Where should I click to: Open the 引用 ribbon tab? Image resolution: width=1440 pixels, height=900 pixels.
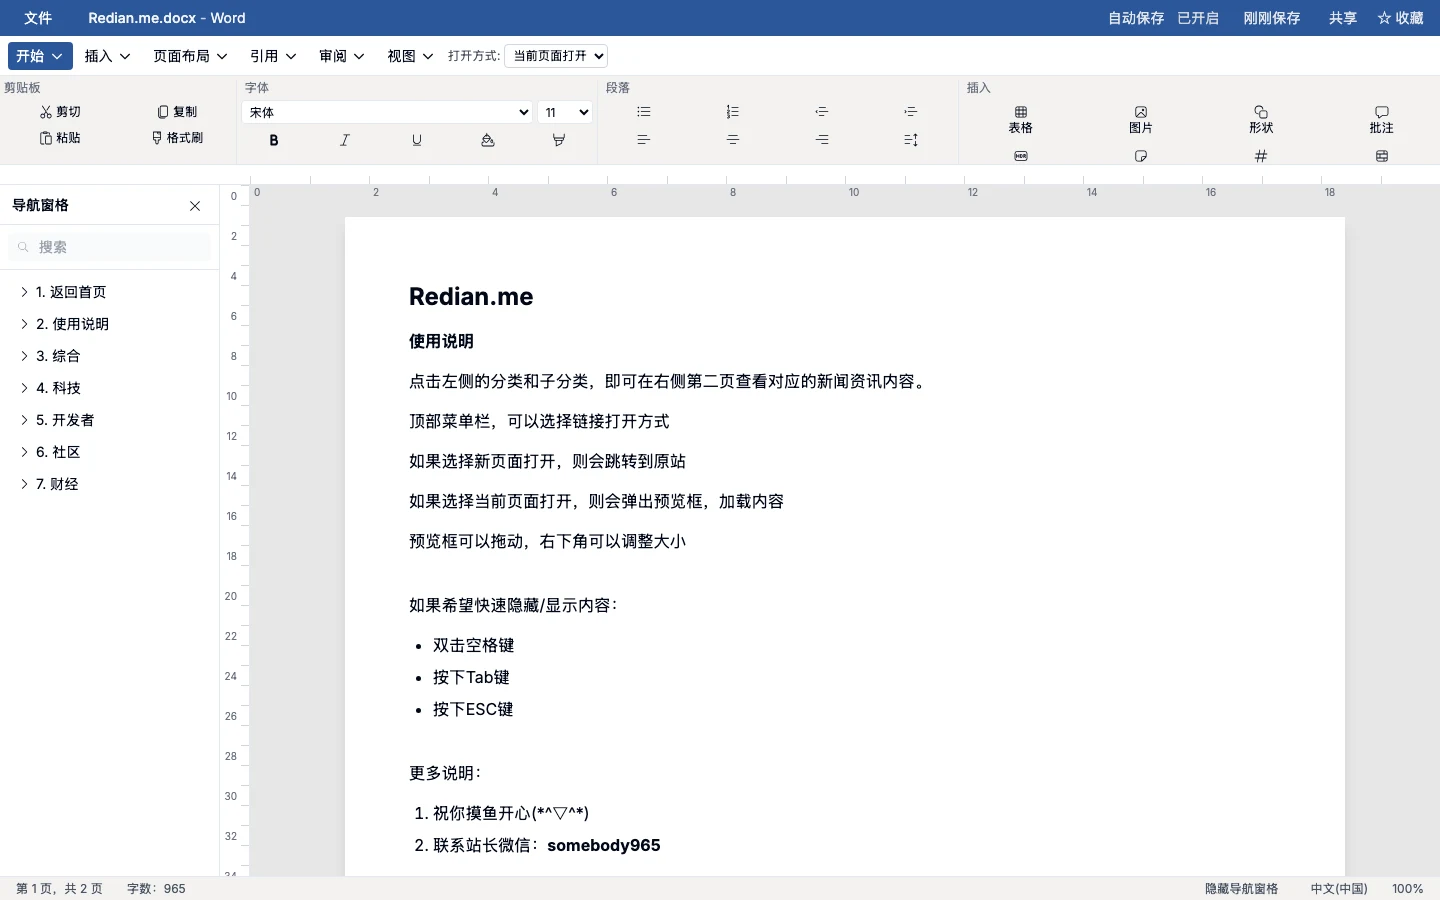click(x=273, y=56)
